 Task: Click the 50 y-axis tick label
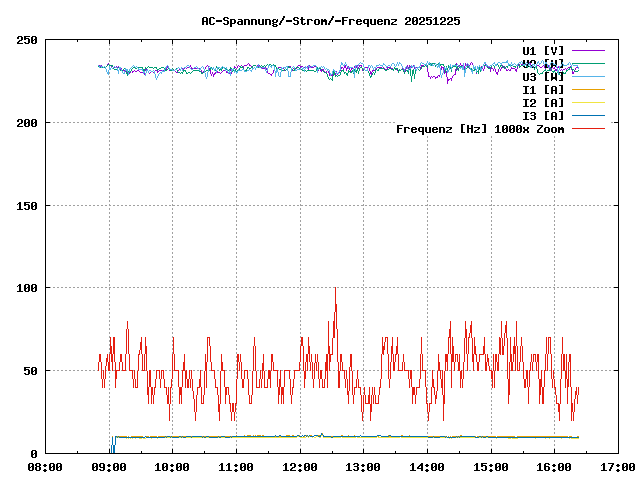[x=31, y=371]
